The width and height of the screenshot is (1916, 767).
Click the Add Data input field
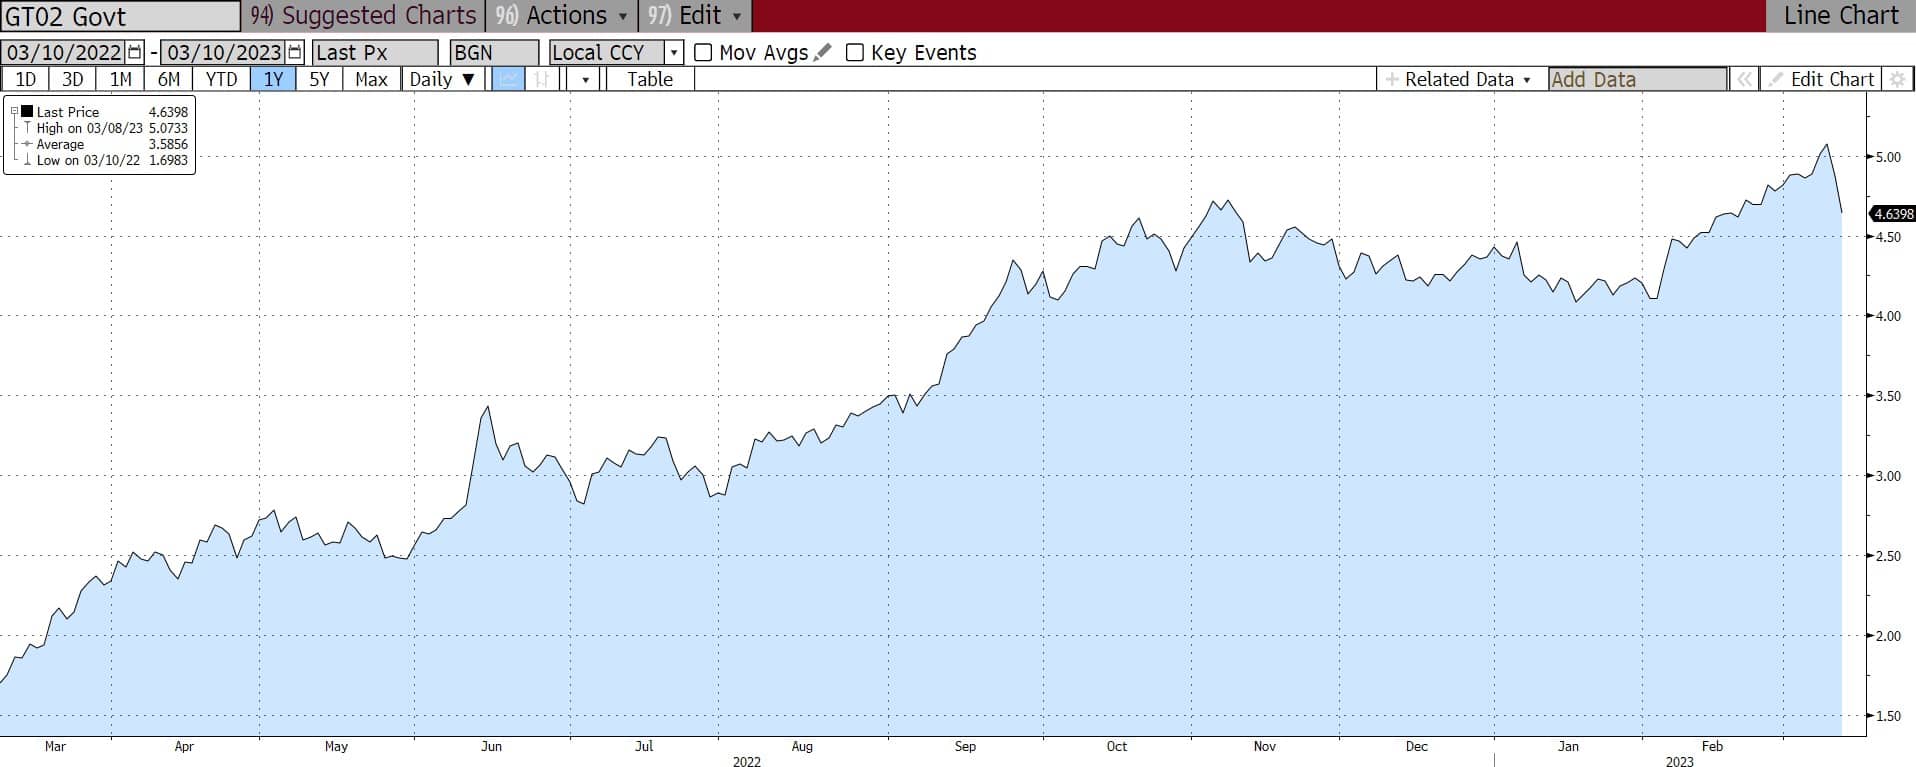pyautogui.click(x=1637, y=79)
